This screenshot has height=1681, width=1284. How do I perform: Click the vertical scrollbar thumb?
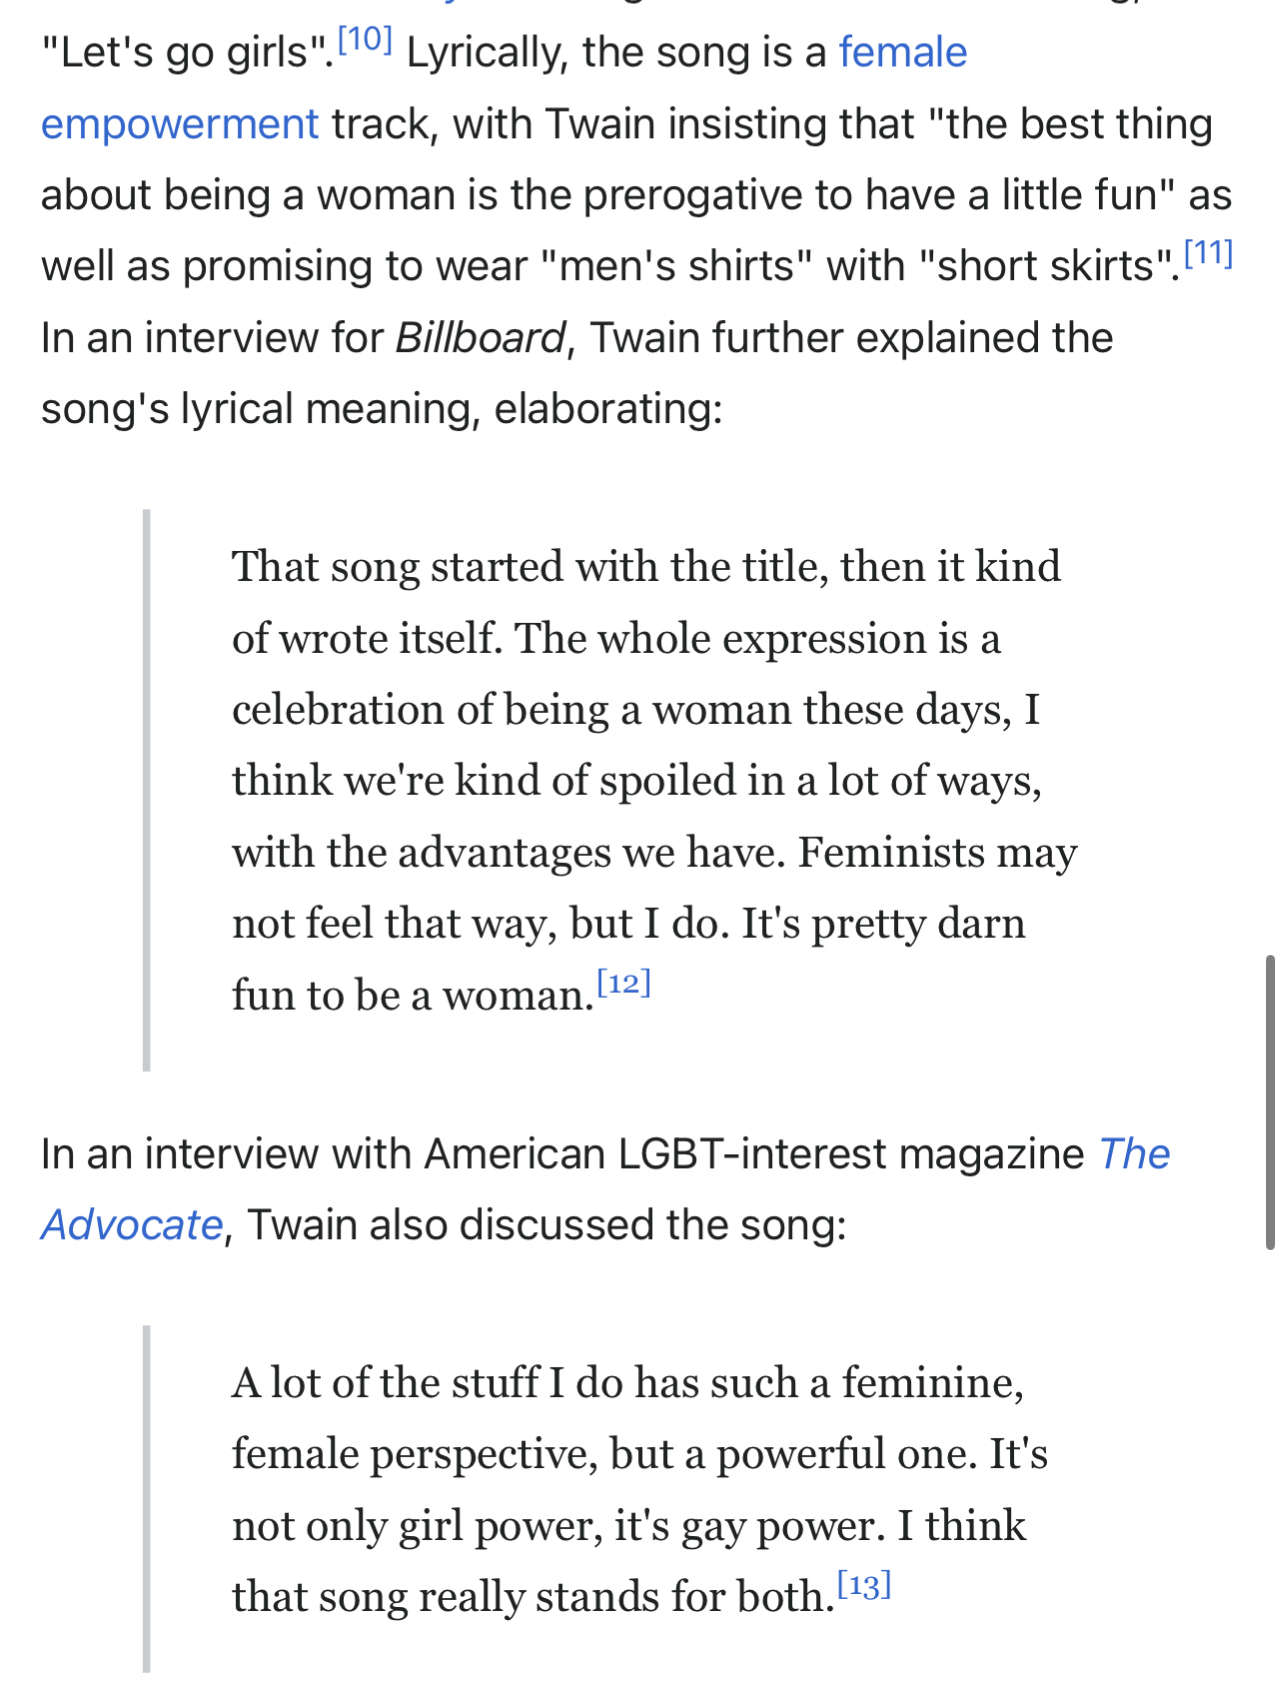click(1270, 1102)
